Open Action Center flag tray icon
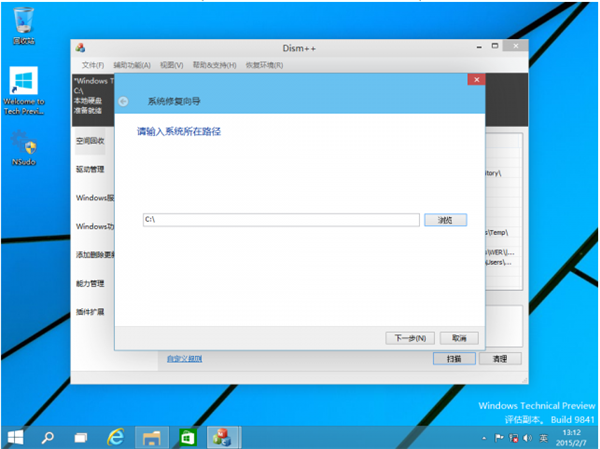Screen dimensions: 600x449 click(499, 438)
